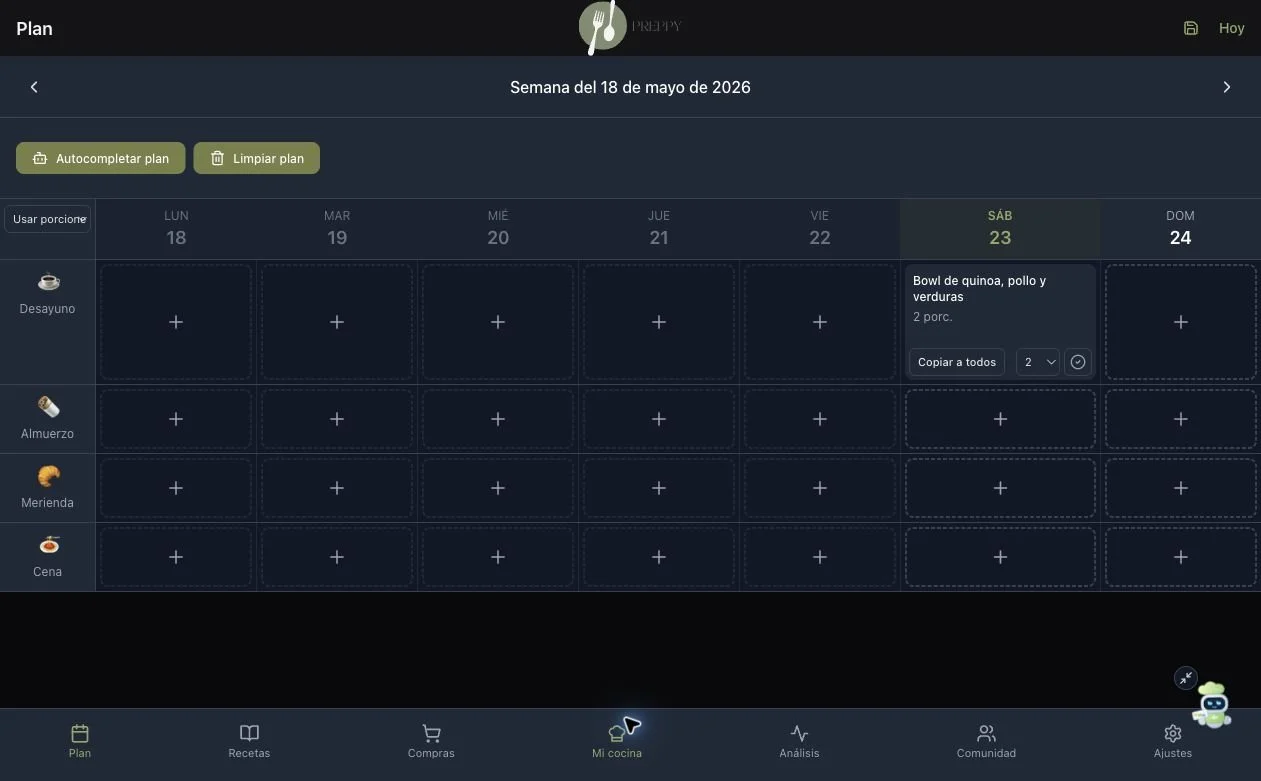
Task: Add a Desayuno meal for Sunday 24
Action: (1181, 322)
